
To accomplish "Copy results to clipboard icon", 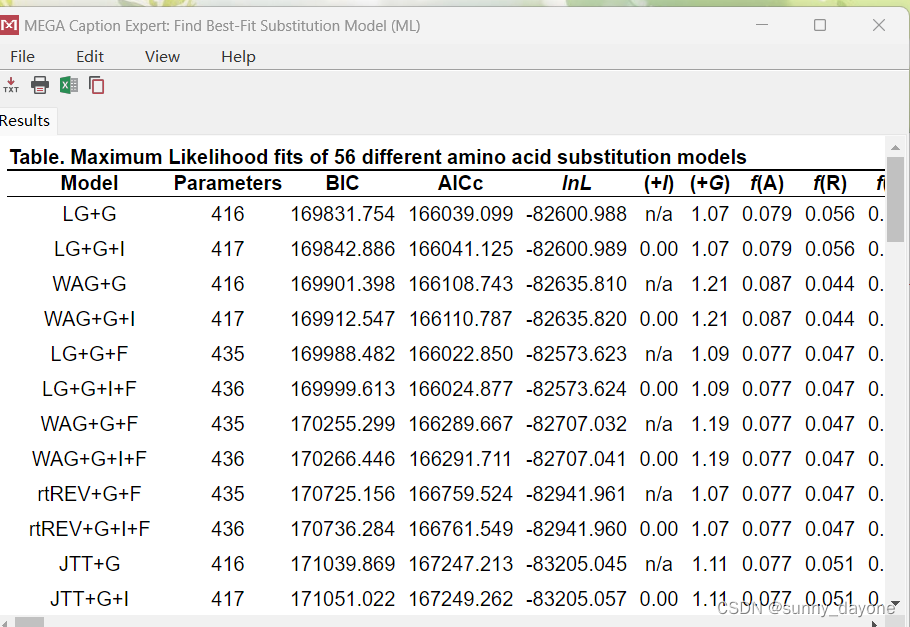I will (x=96, y=85).
